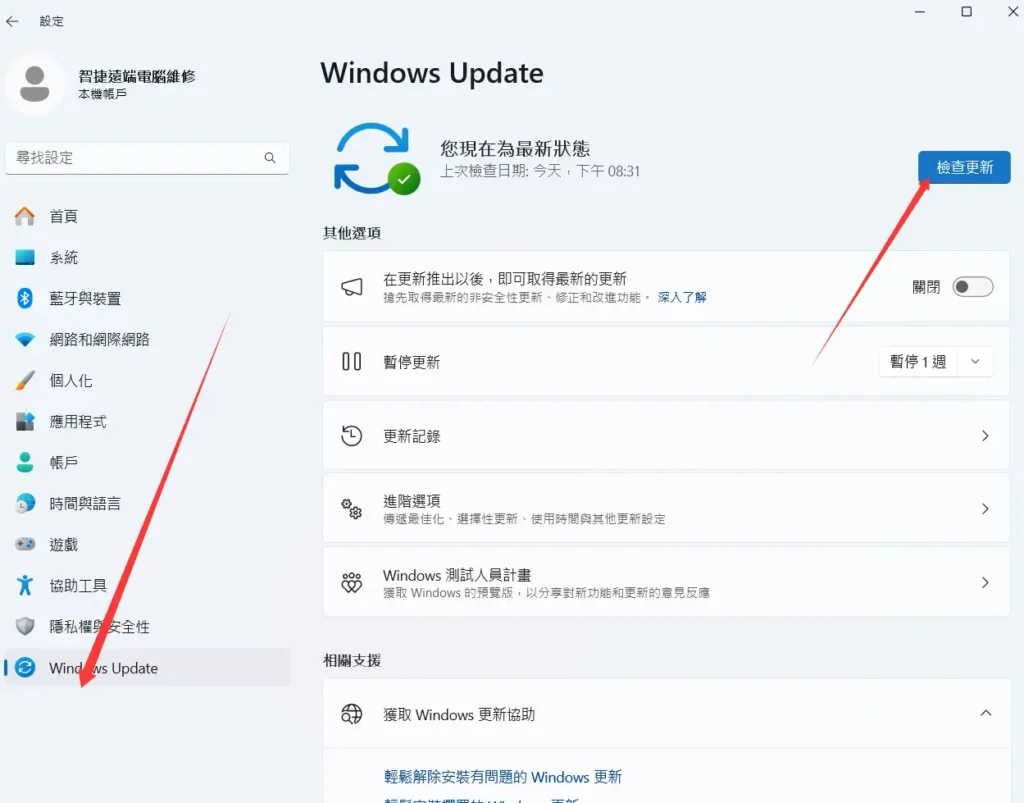
Task: Open 應用程式 settings page
Action: [x=147, y=422]
